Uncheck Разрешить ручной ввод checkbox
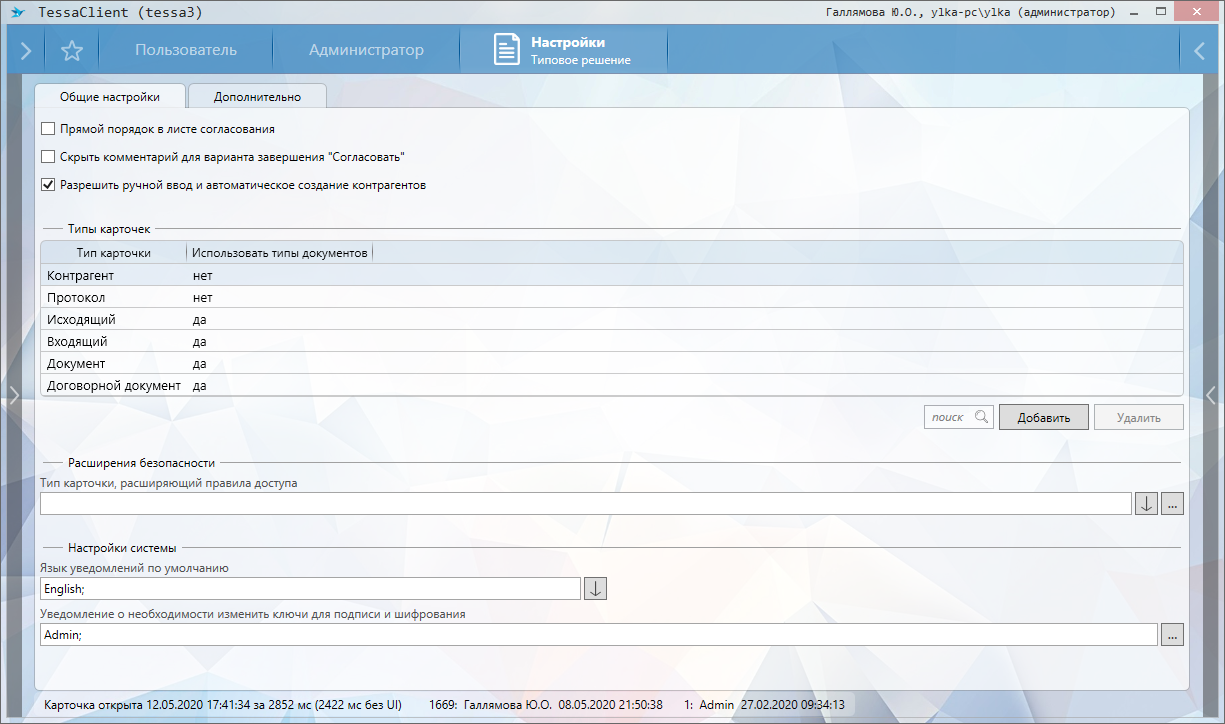Screen dimensions: 1225x724 coord(48,185)
